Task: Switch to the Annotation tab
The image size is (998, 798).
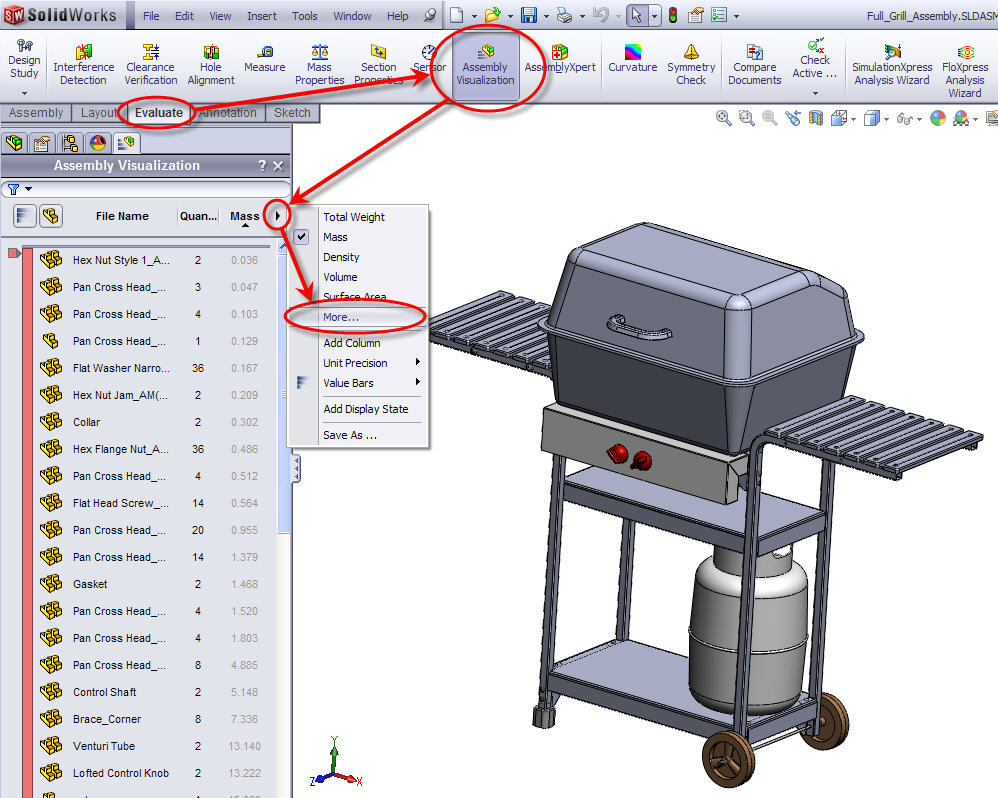Action: (227, 113)
